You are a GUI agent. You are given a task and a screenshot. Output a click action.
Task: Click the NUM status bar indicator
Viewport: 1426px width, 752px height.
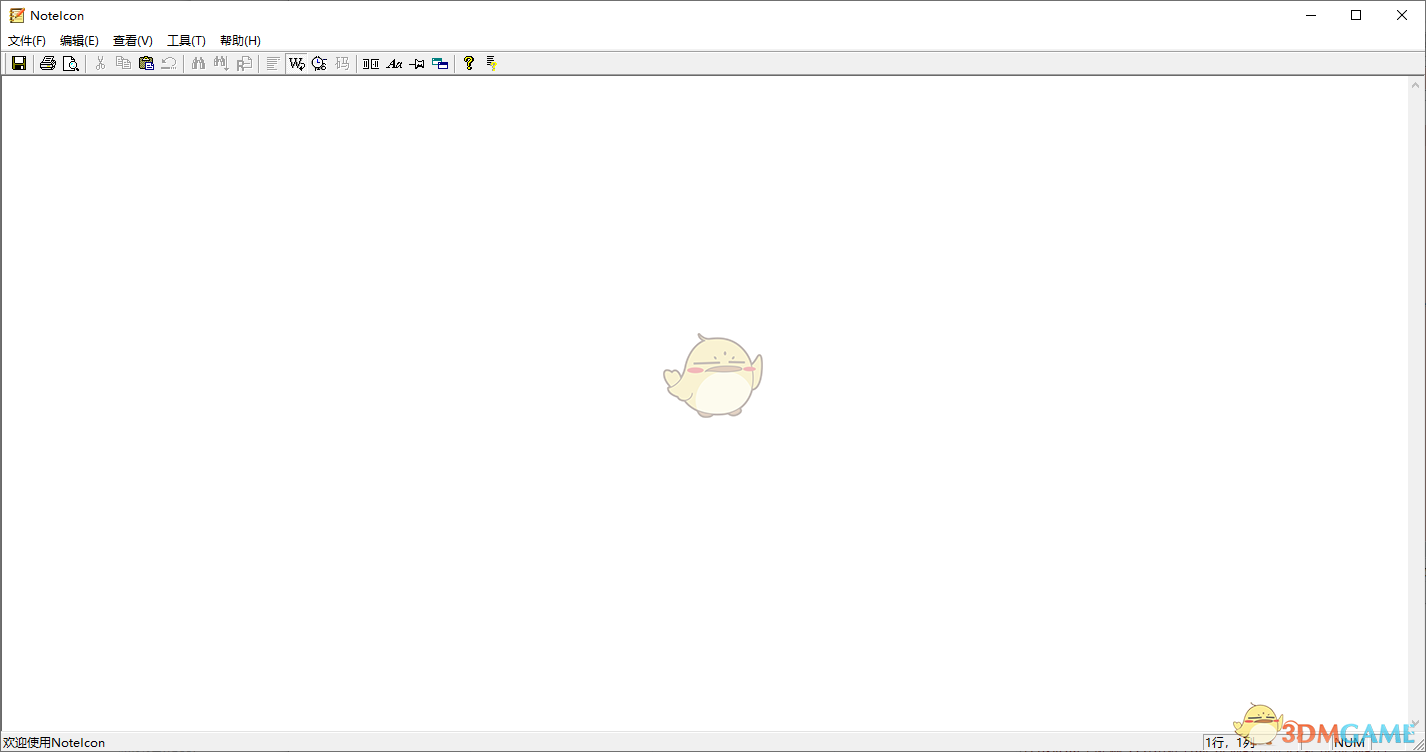point(1349,742)
